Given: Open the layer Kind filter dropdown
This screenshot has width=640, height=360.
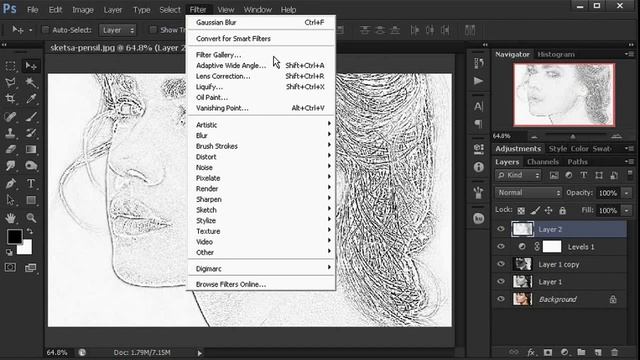Looking at the screenshot, I should (x=518, y=175).
